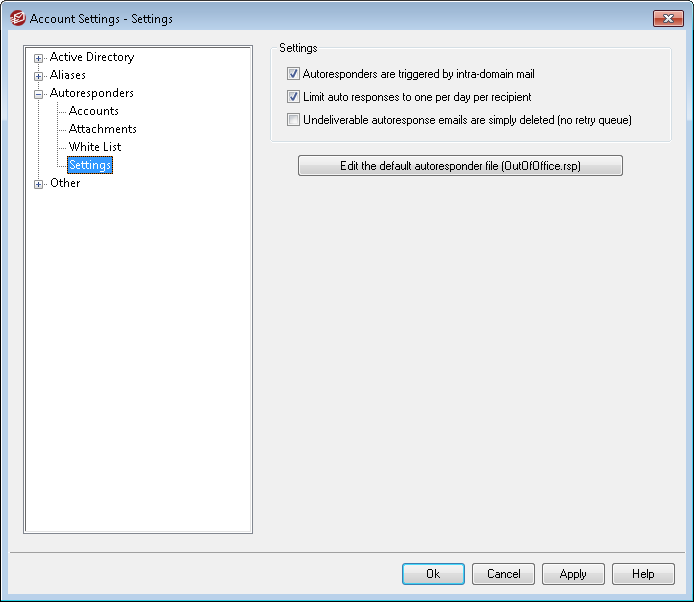Open Help for this dialog

[643, 574]
